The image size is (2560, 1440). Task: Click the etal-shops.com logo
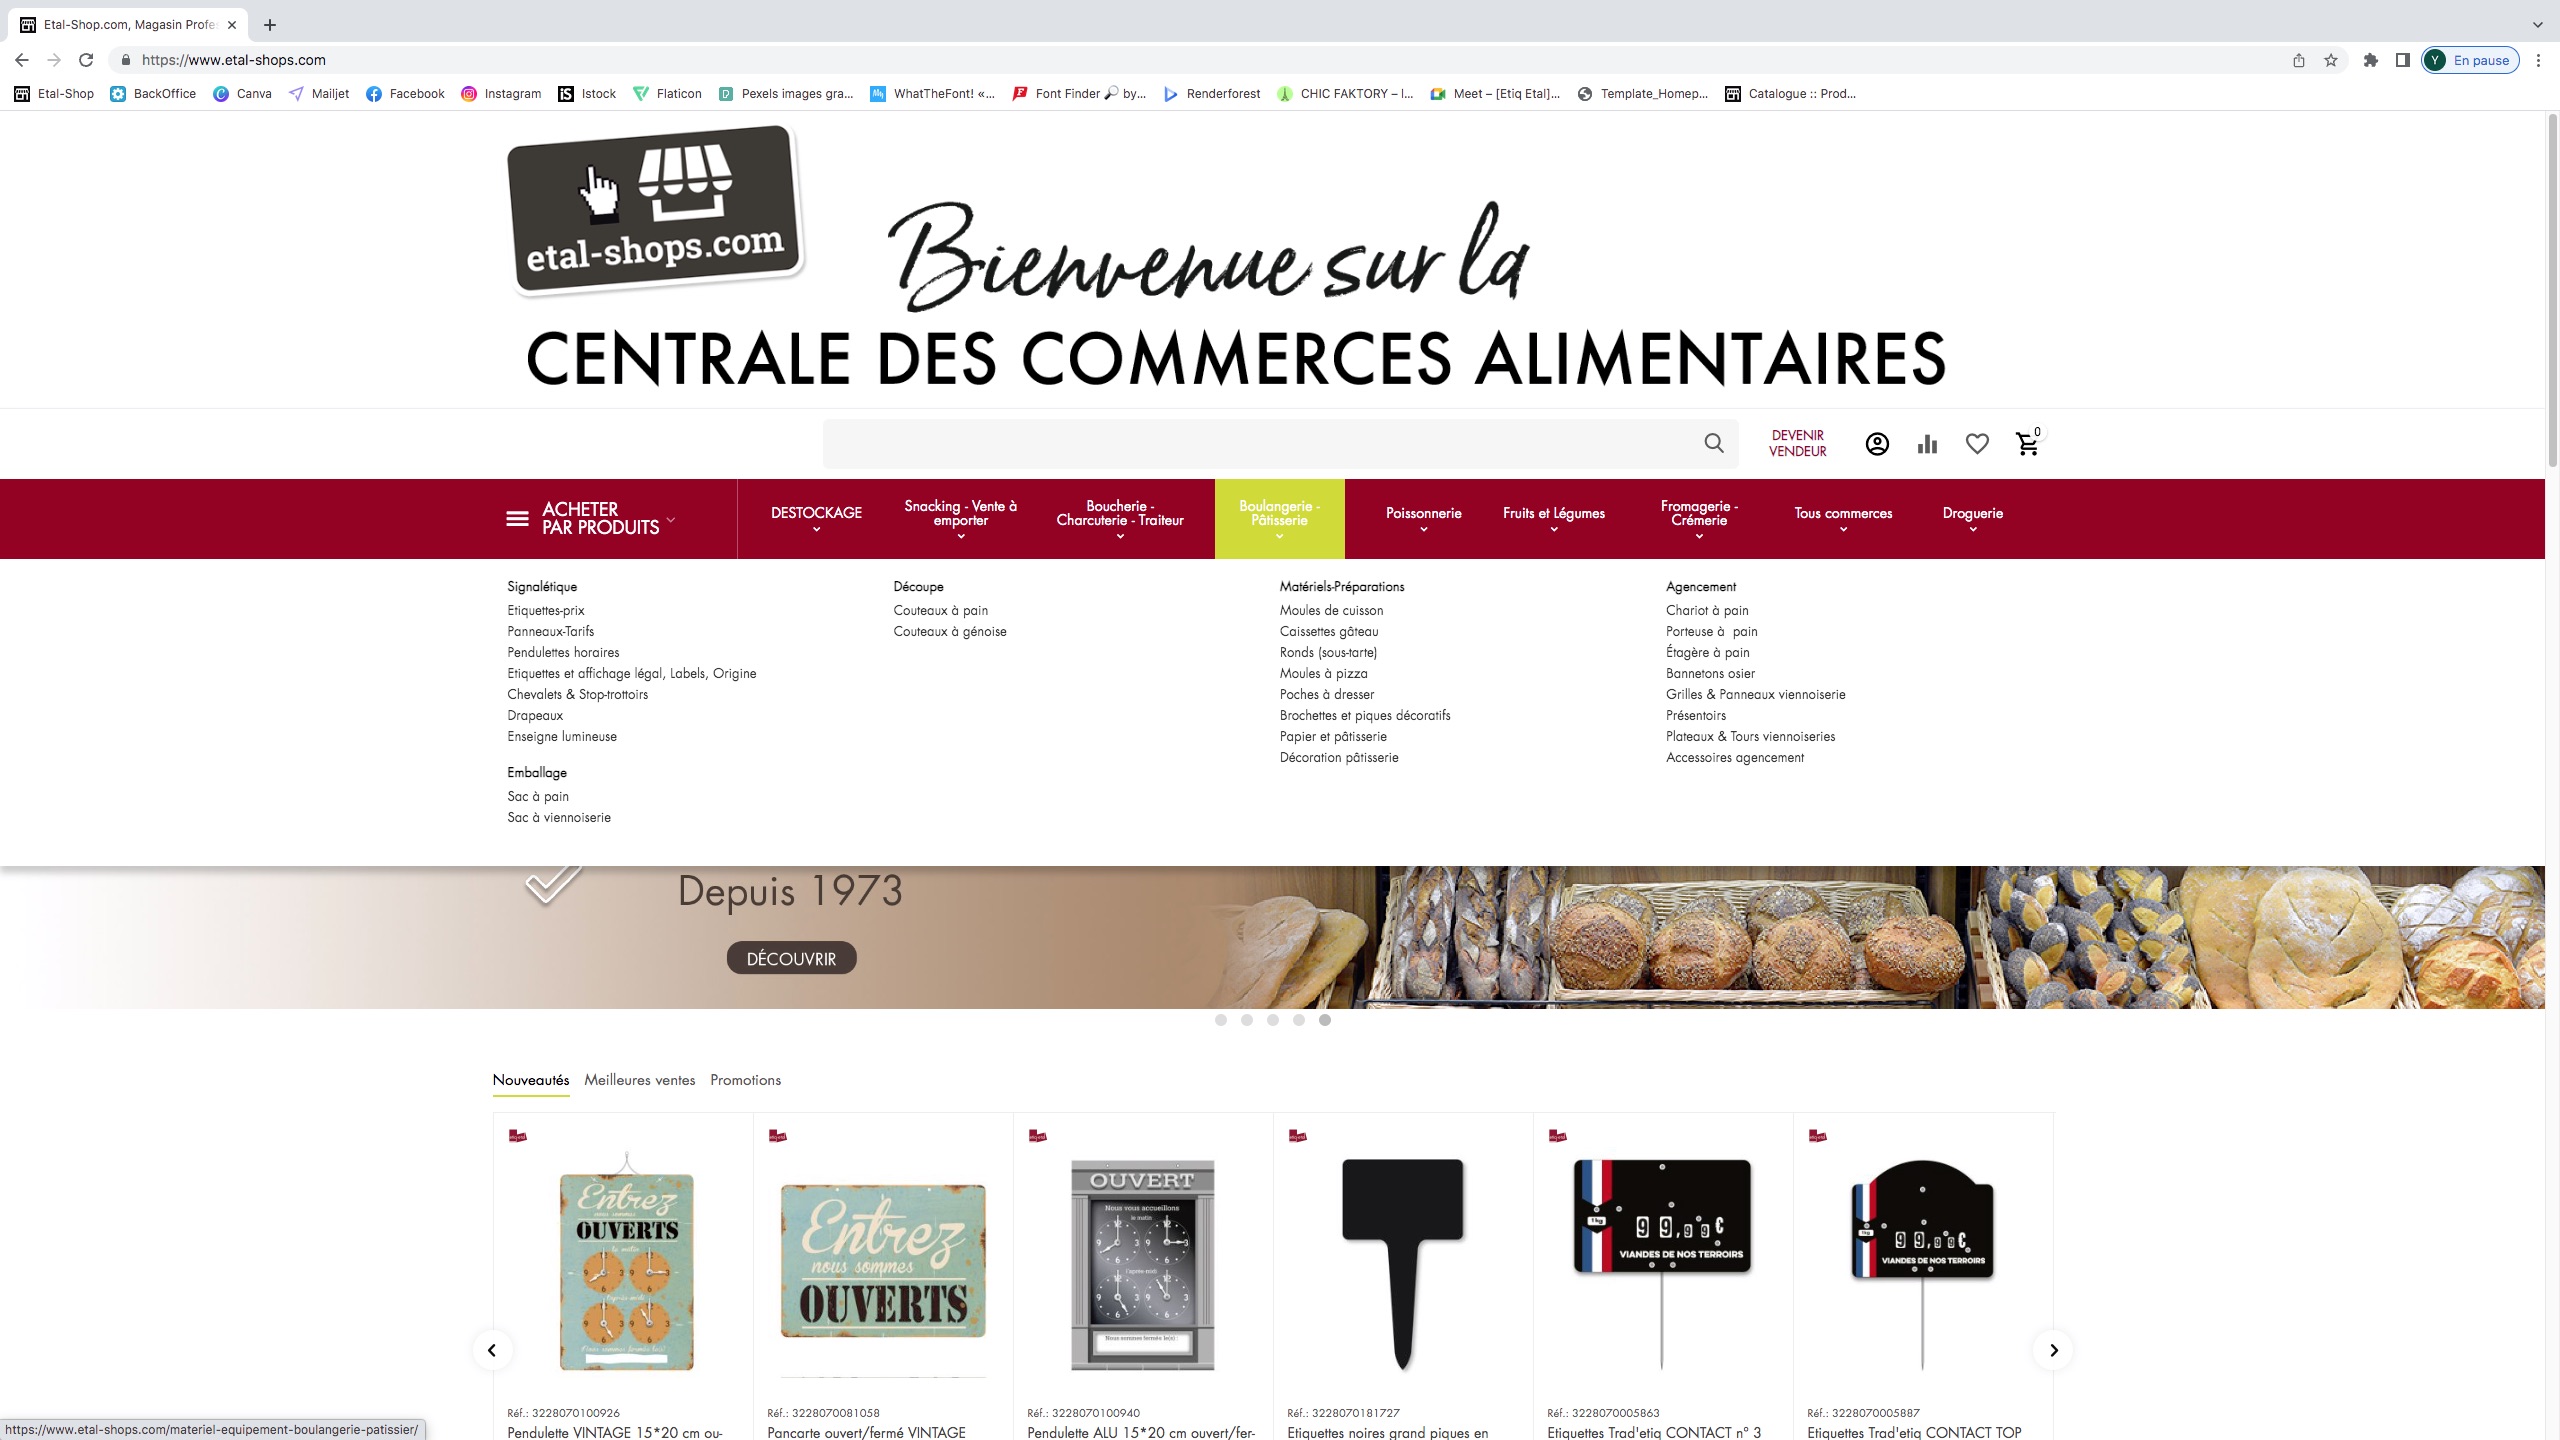pyautogui.click(x=655, y=211)
